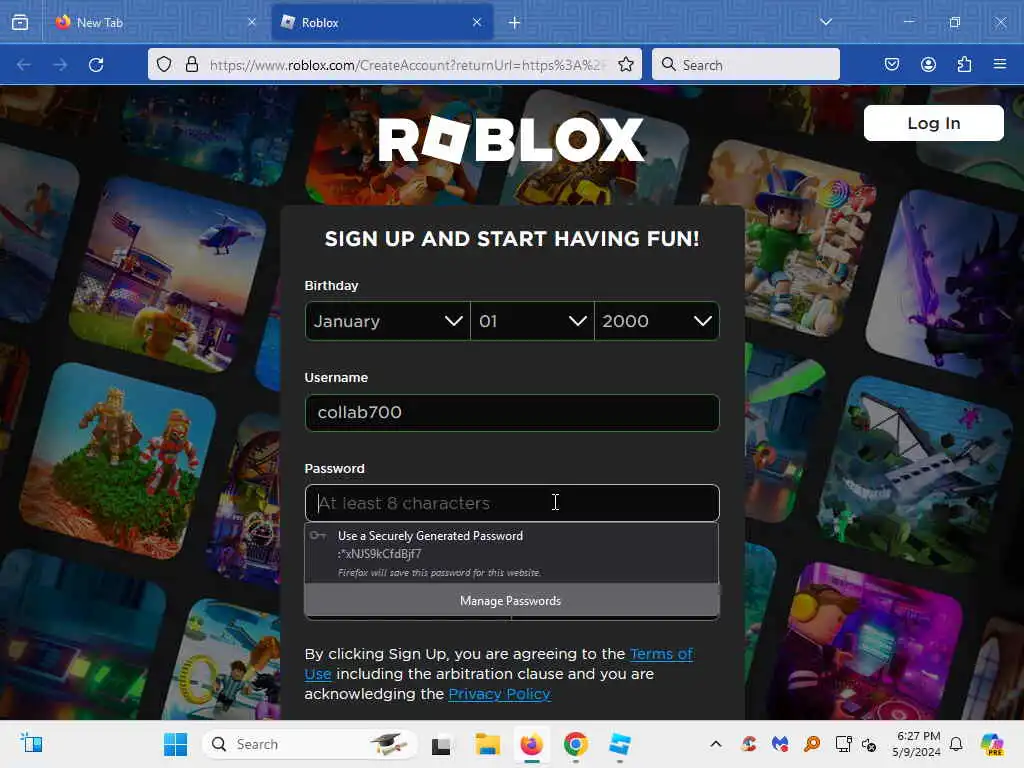Viewport: 1024px width, 768px height.
Task: Open Firefox View icon in tab bar
Action: click(20, 22)
